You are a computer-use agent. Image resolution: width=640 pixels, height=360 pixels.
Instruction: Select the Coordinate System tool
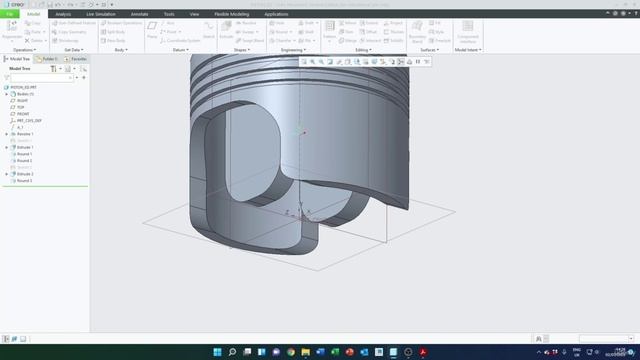(x=180, y=40)
